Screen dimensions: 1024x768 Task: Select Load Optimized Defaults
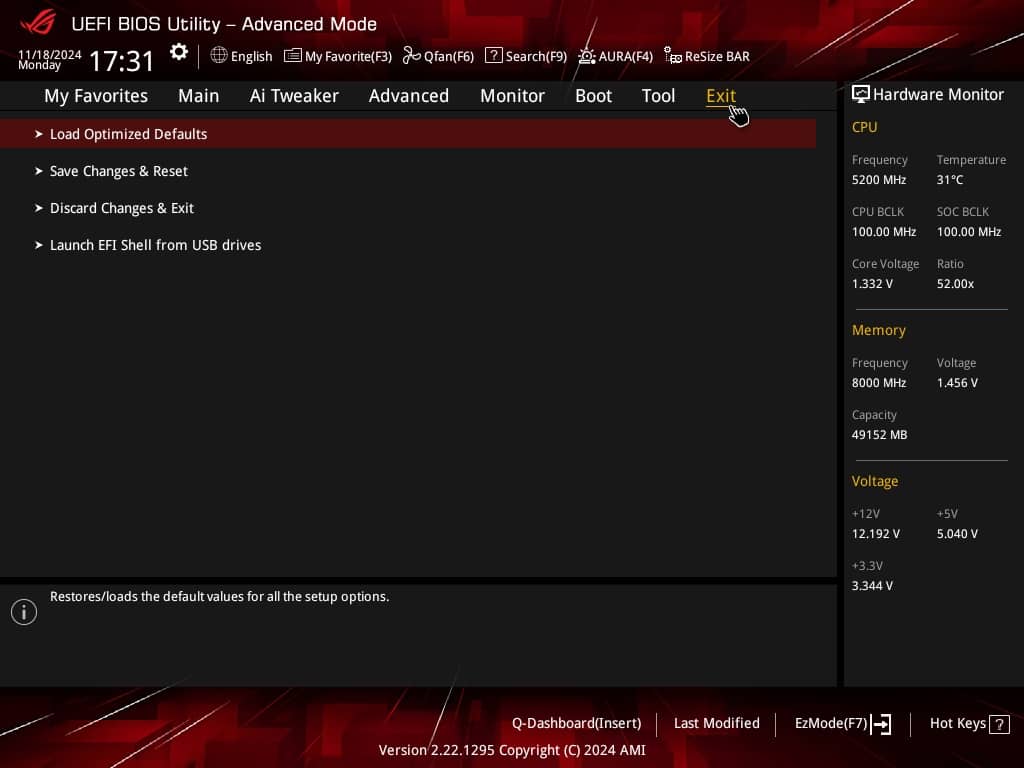click(408, 134)
